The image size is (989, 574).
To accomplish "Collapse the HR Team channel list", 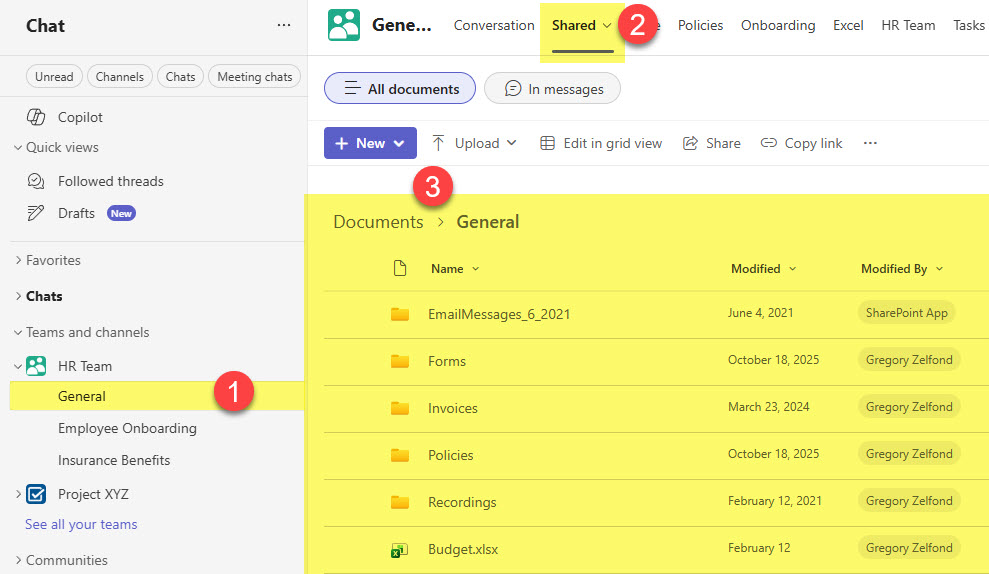I will click(18, 366).
